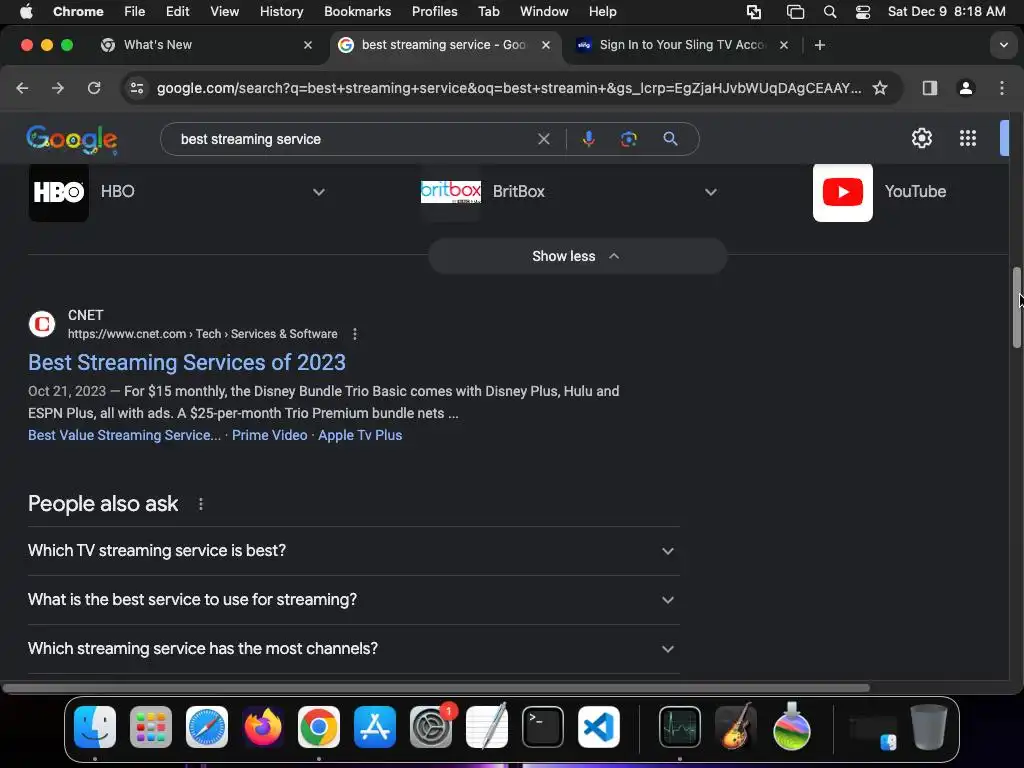Image resolution: width=1024 pixels, height=768 pixels.
Task: Go back with the browser back arrow
Action: [x=22, y=88]
